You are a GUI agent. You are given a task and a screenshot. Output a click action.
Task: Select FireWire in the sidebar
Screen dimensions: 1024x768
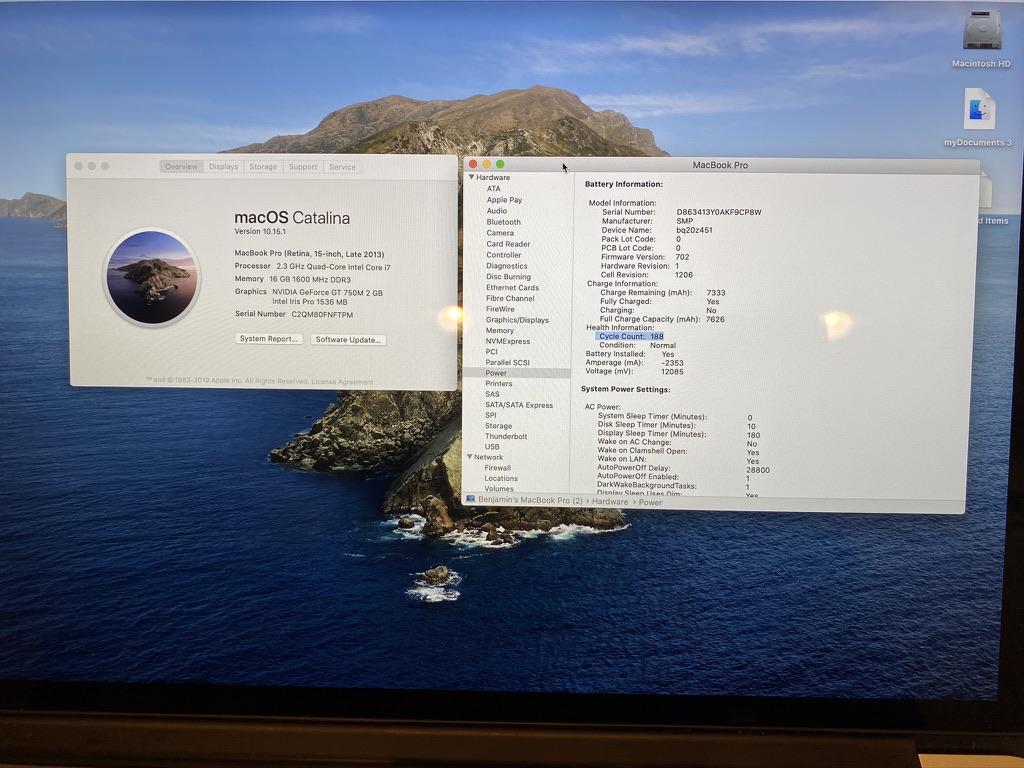[x=500, y=309]
